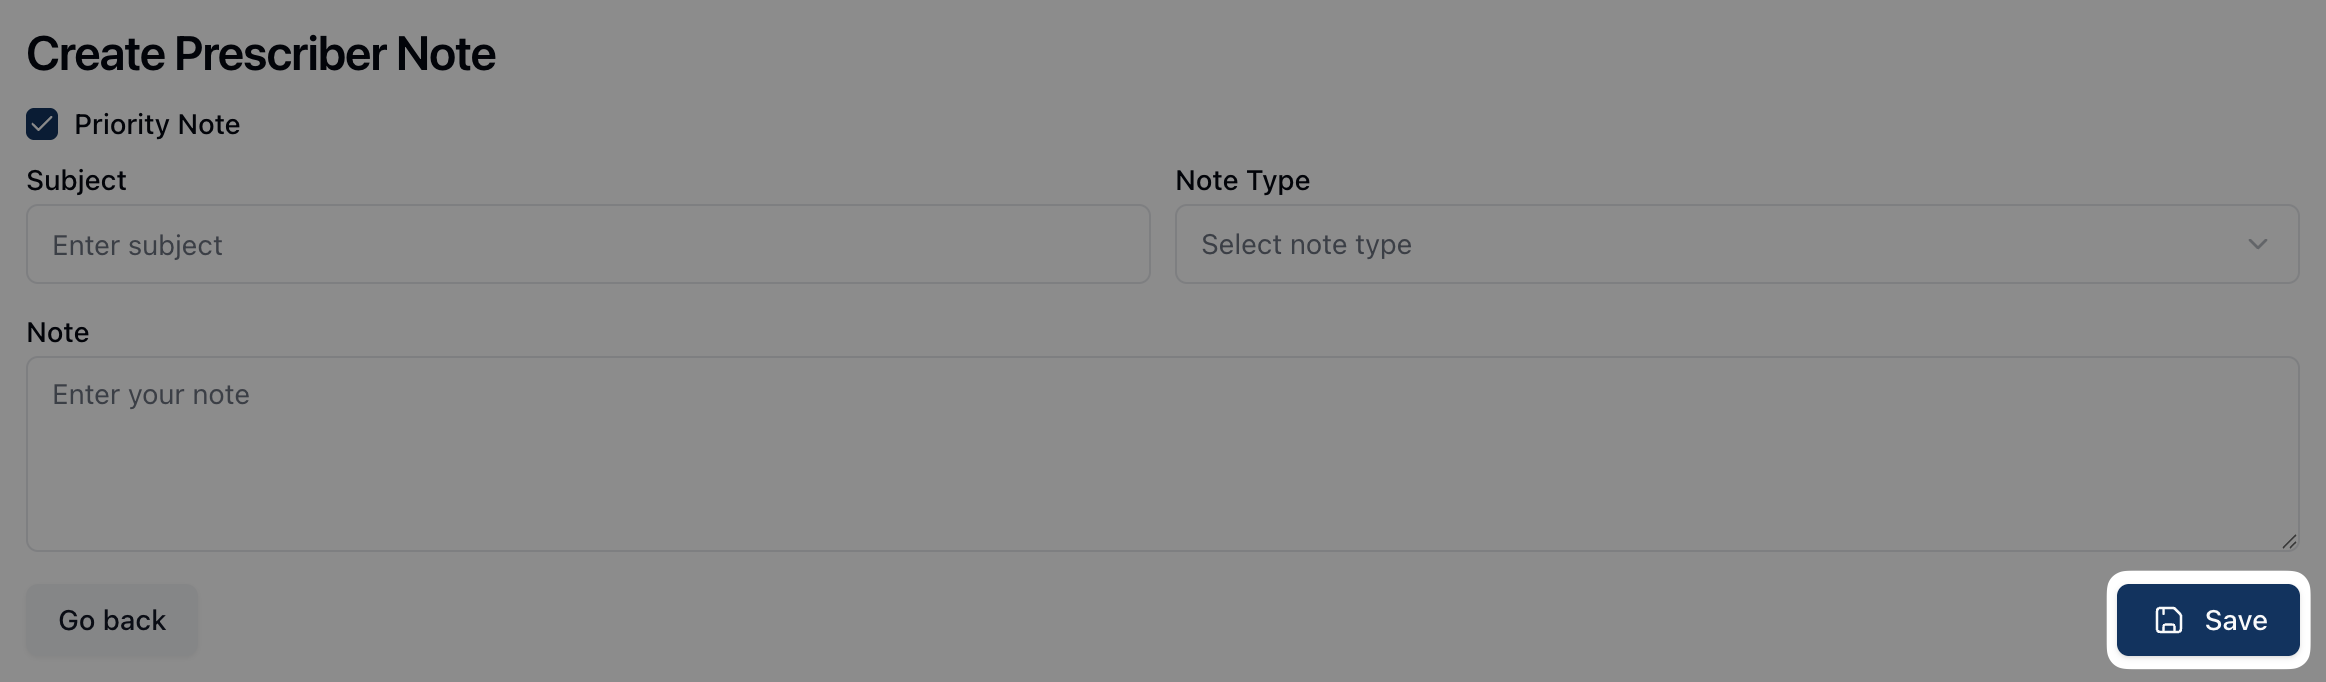Click the Note textarea resize handle

(2288, 541)
